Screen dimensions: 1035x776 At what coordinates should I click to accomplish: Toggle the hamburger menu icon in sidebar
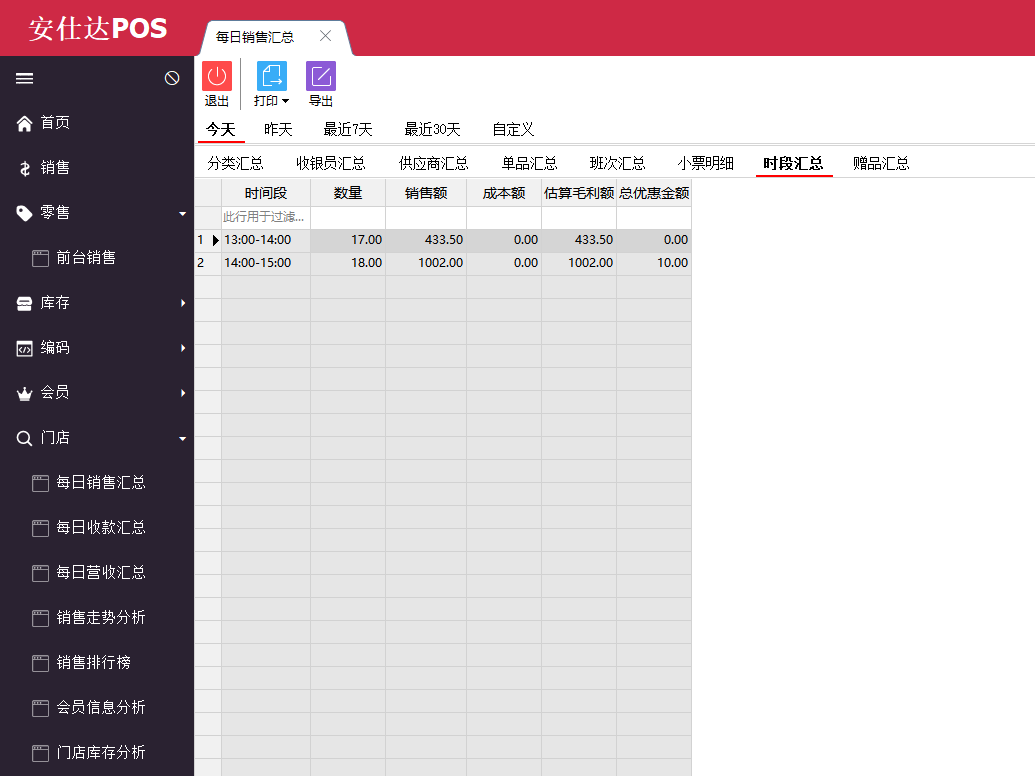tap(24, 79)
